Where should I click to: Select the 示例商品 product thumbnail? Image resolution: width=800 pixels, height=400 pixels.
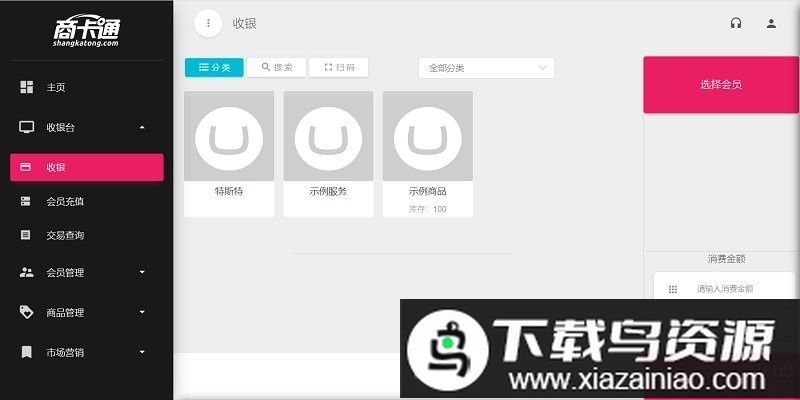[428, 136]
